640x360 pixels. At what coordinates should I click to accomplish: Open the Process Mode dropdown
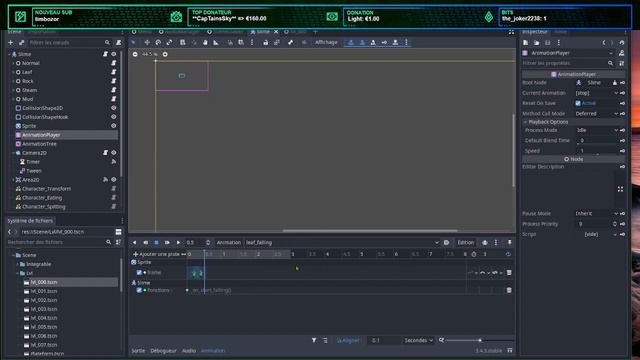[x=596, y=130]
